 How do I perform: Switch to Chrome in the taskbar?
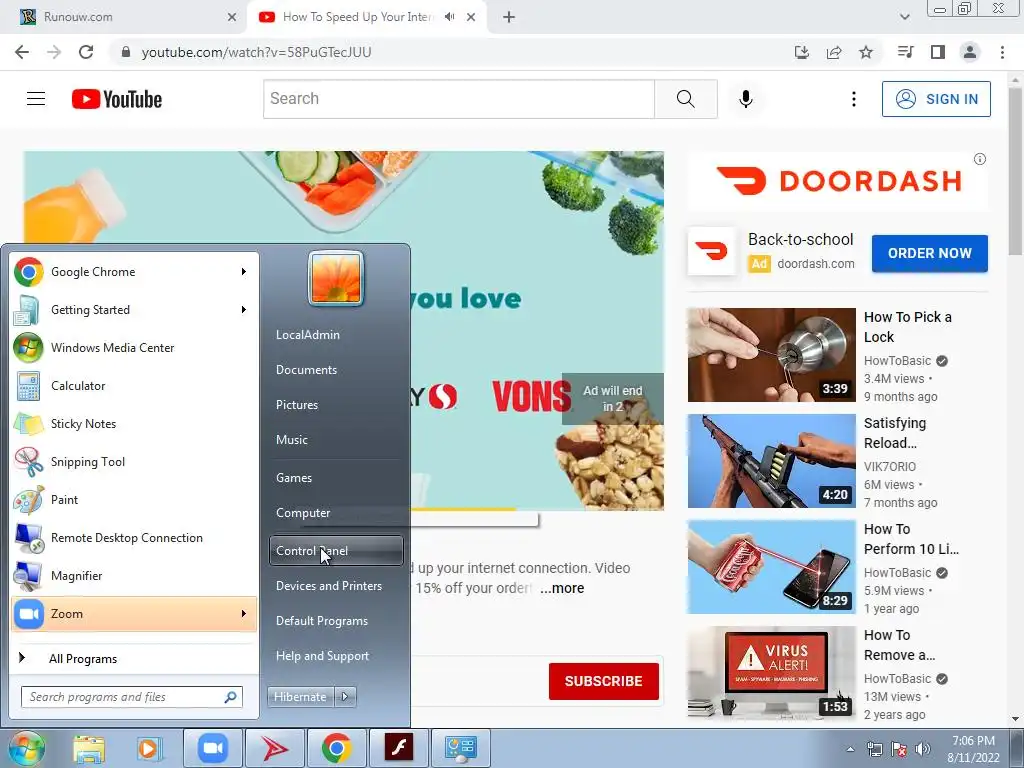[x=336, y=748]
